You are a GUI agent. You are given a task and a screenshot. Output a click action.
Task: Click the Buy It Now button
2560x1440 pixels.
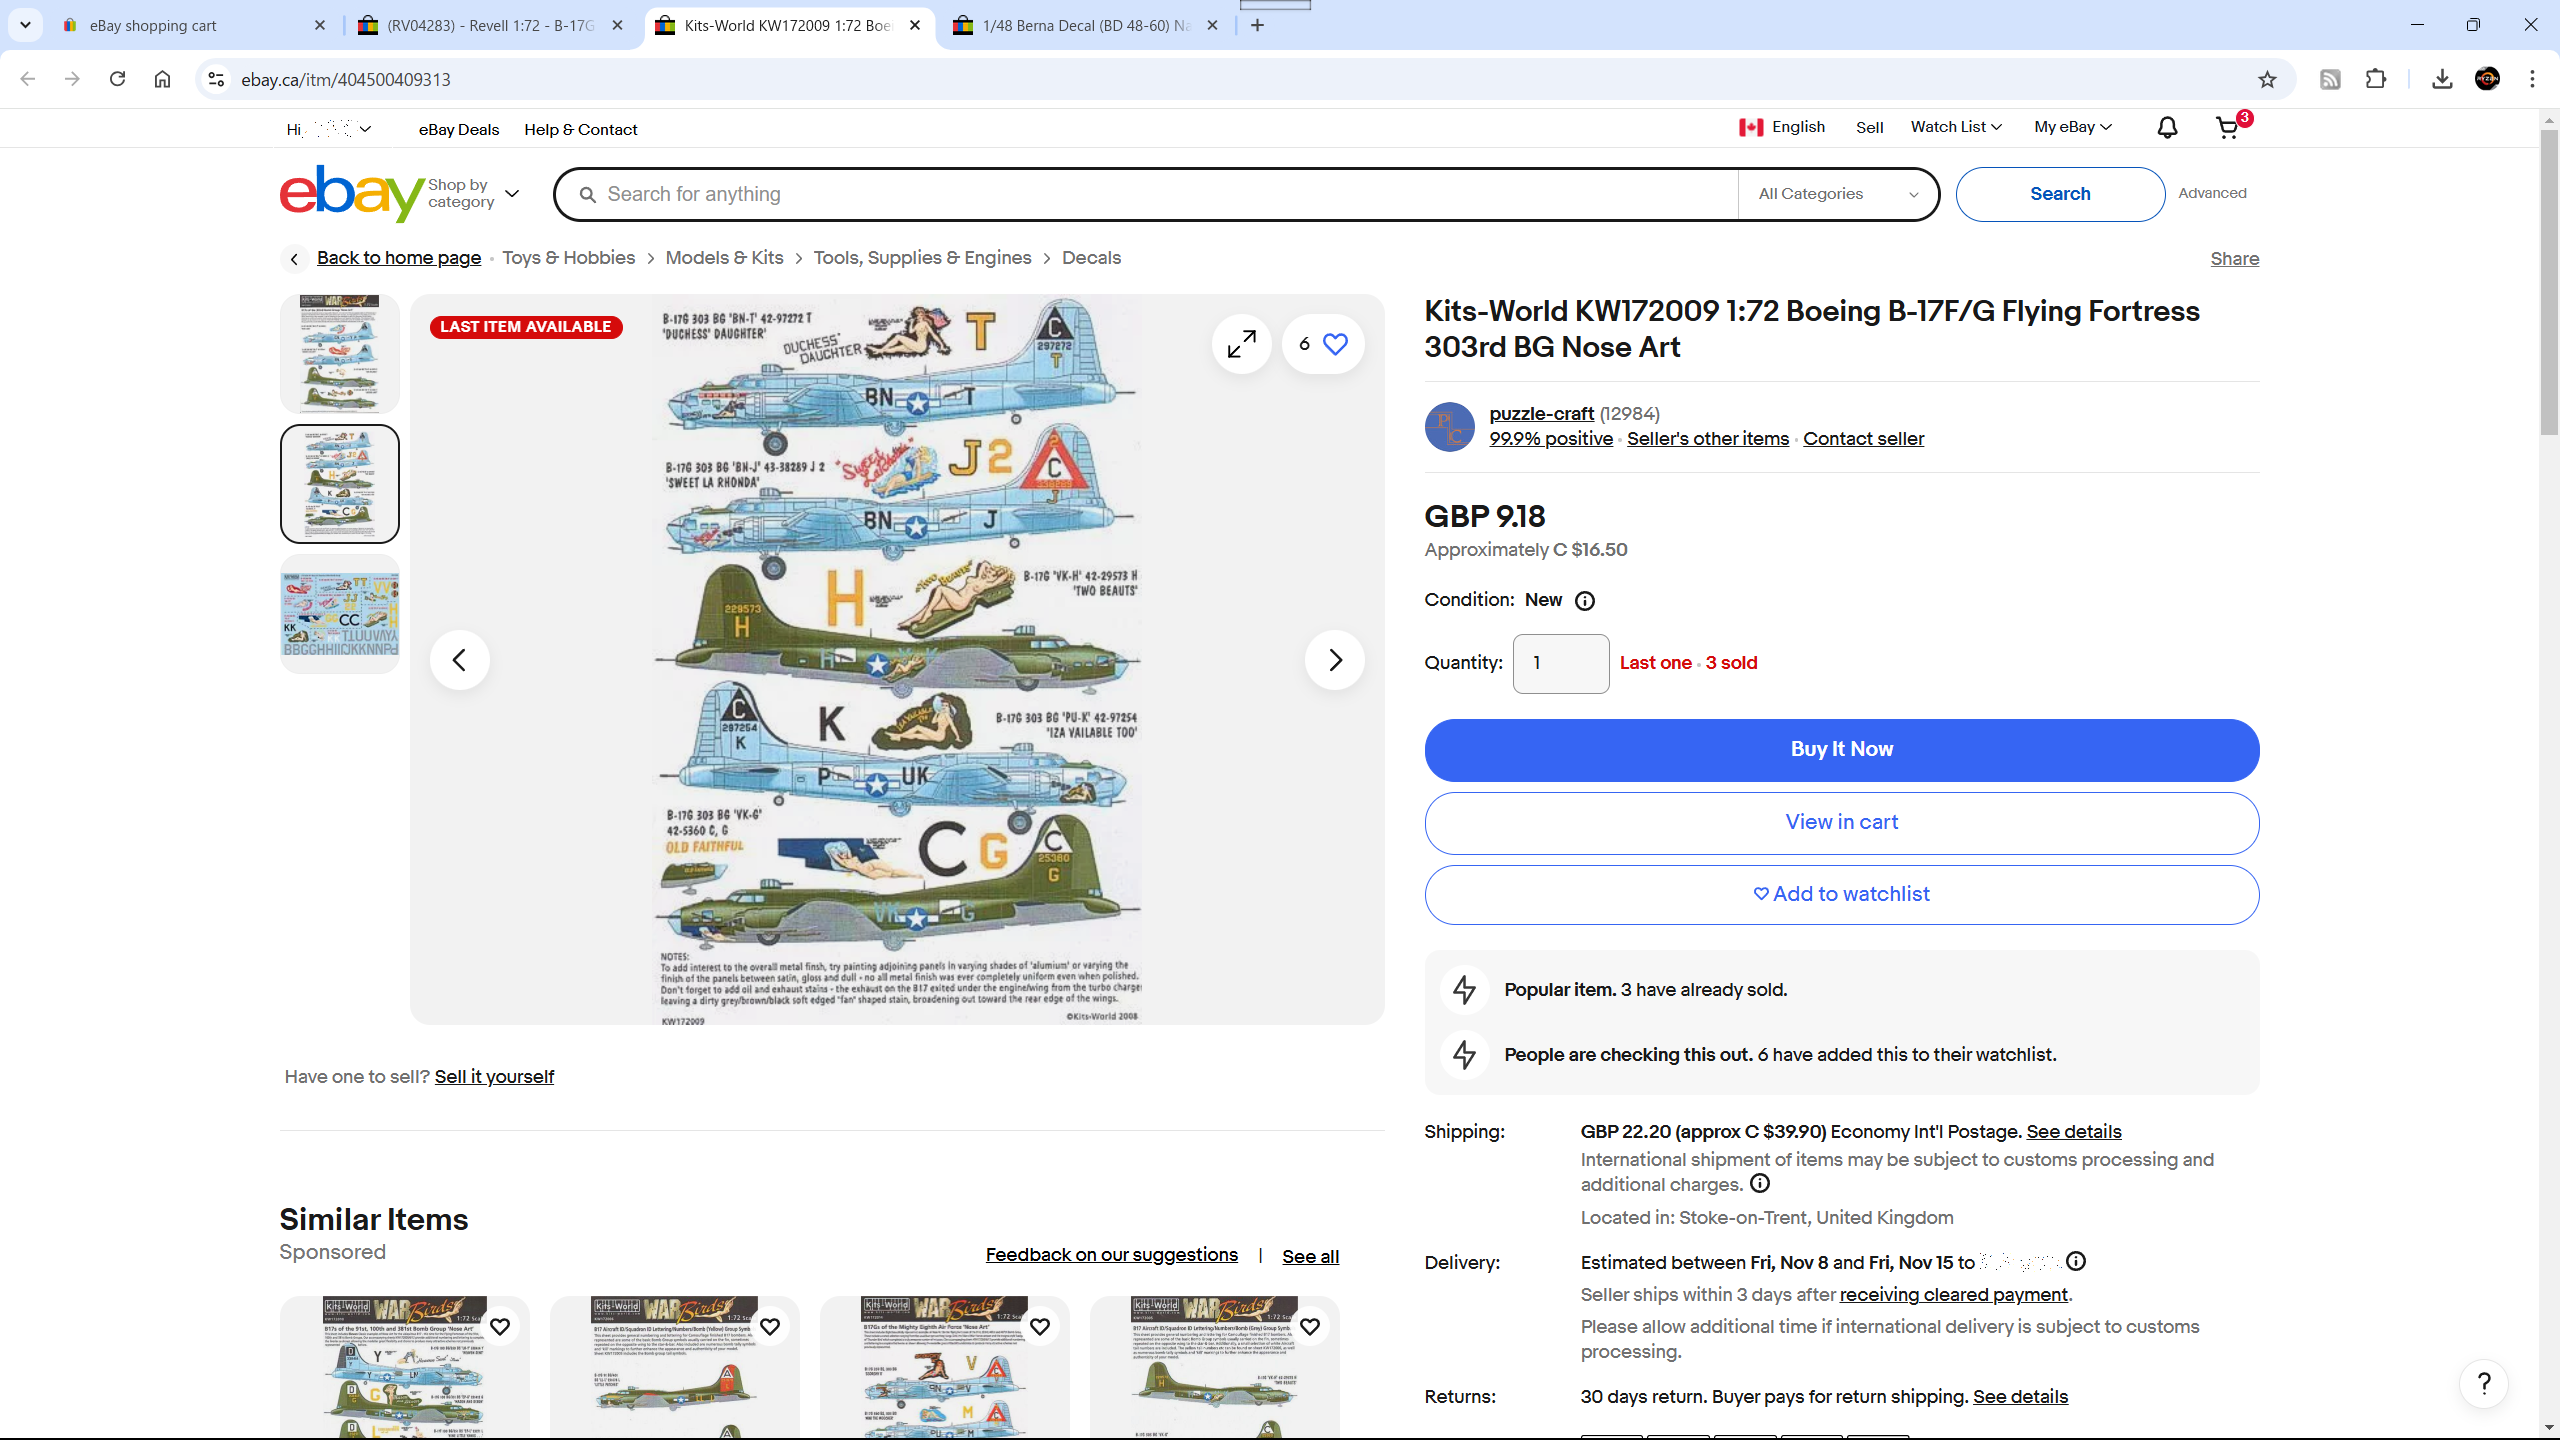(x=1841, y=750)
